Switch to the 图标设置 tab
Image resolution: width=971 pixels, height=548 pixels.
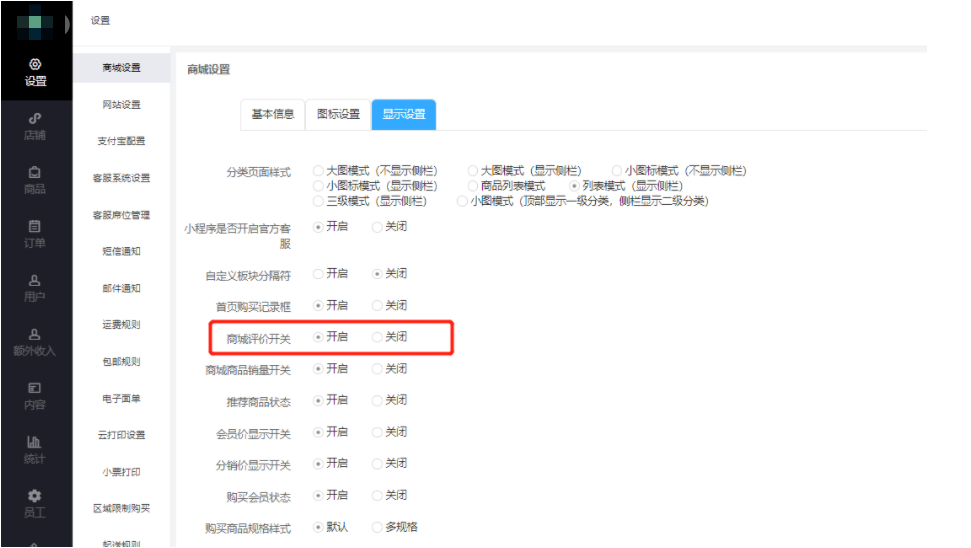pyautogui.click(x=339, y=115)
